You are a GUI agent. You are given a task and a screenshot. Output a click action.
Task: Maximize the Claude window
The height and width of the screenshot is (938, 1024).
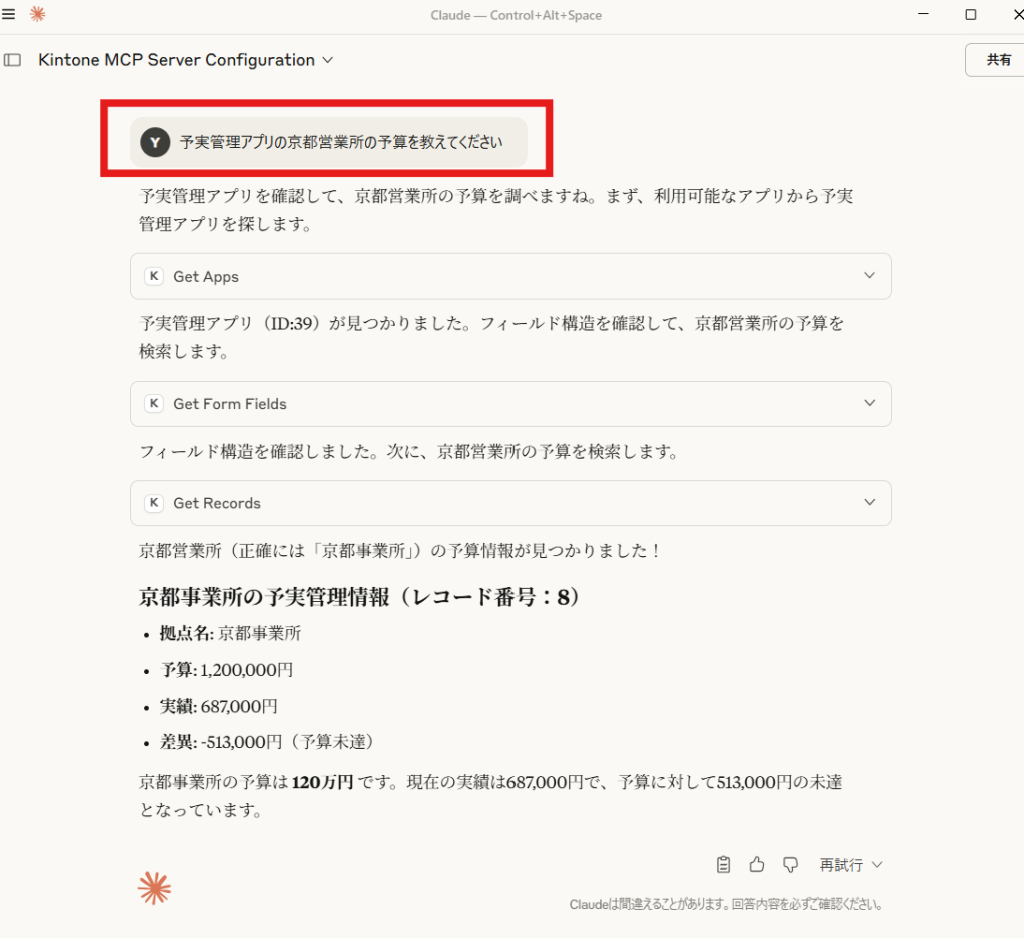tap(971, 14)
